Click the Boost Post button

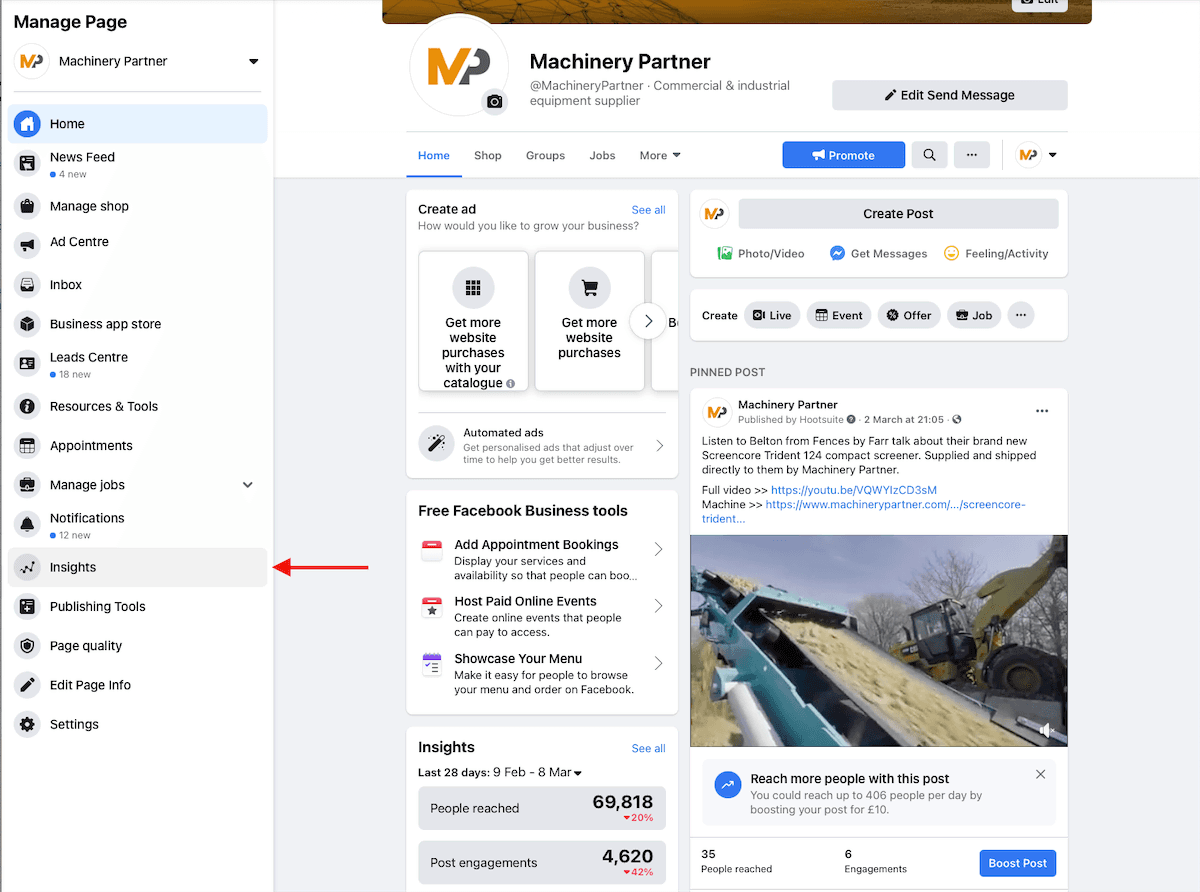point(1017,862)
